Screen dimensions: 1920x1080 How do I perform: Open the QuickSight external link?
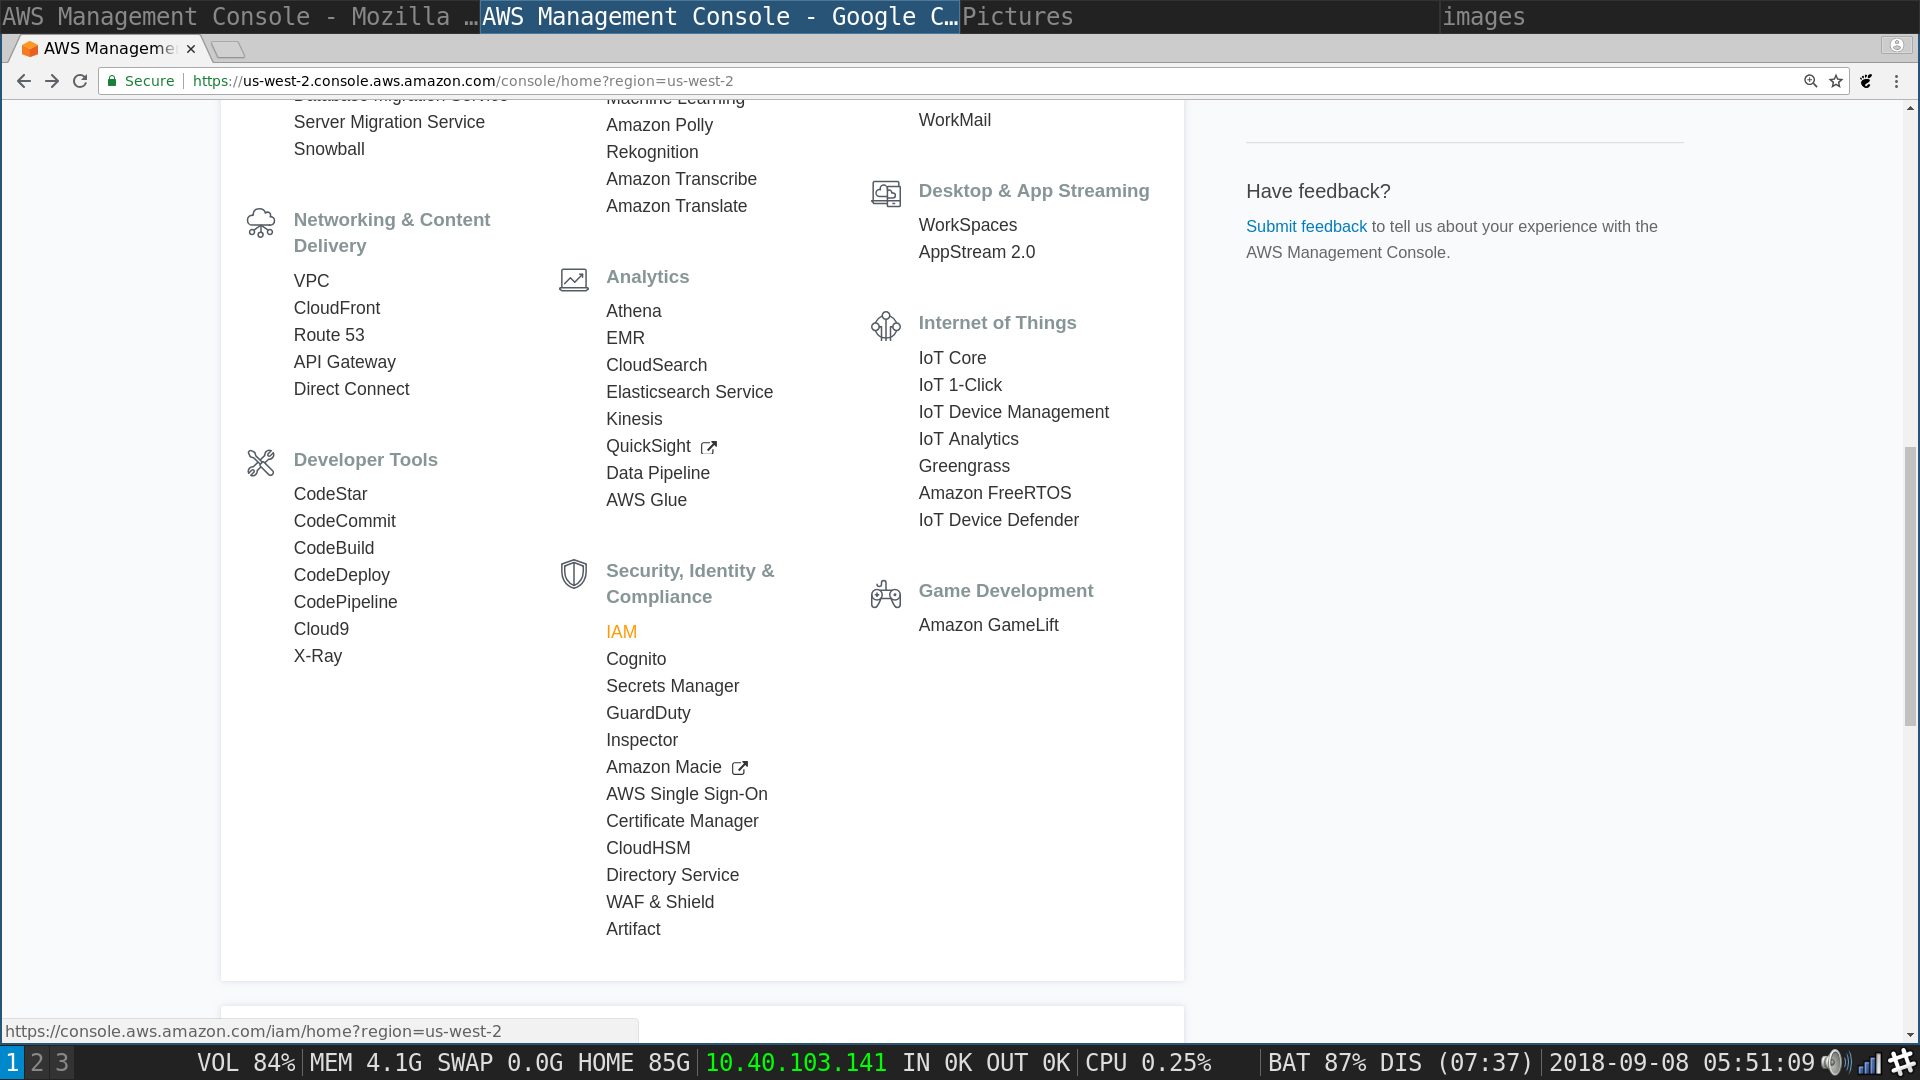[x=648, y=446]
